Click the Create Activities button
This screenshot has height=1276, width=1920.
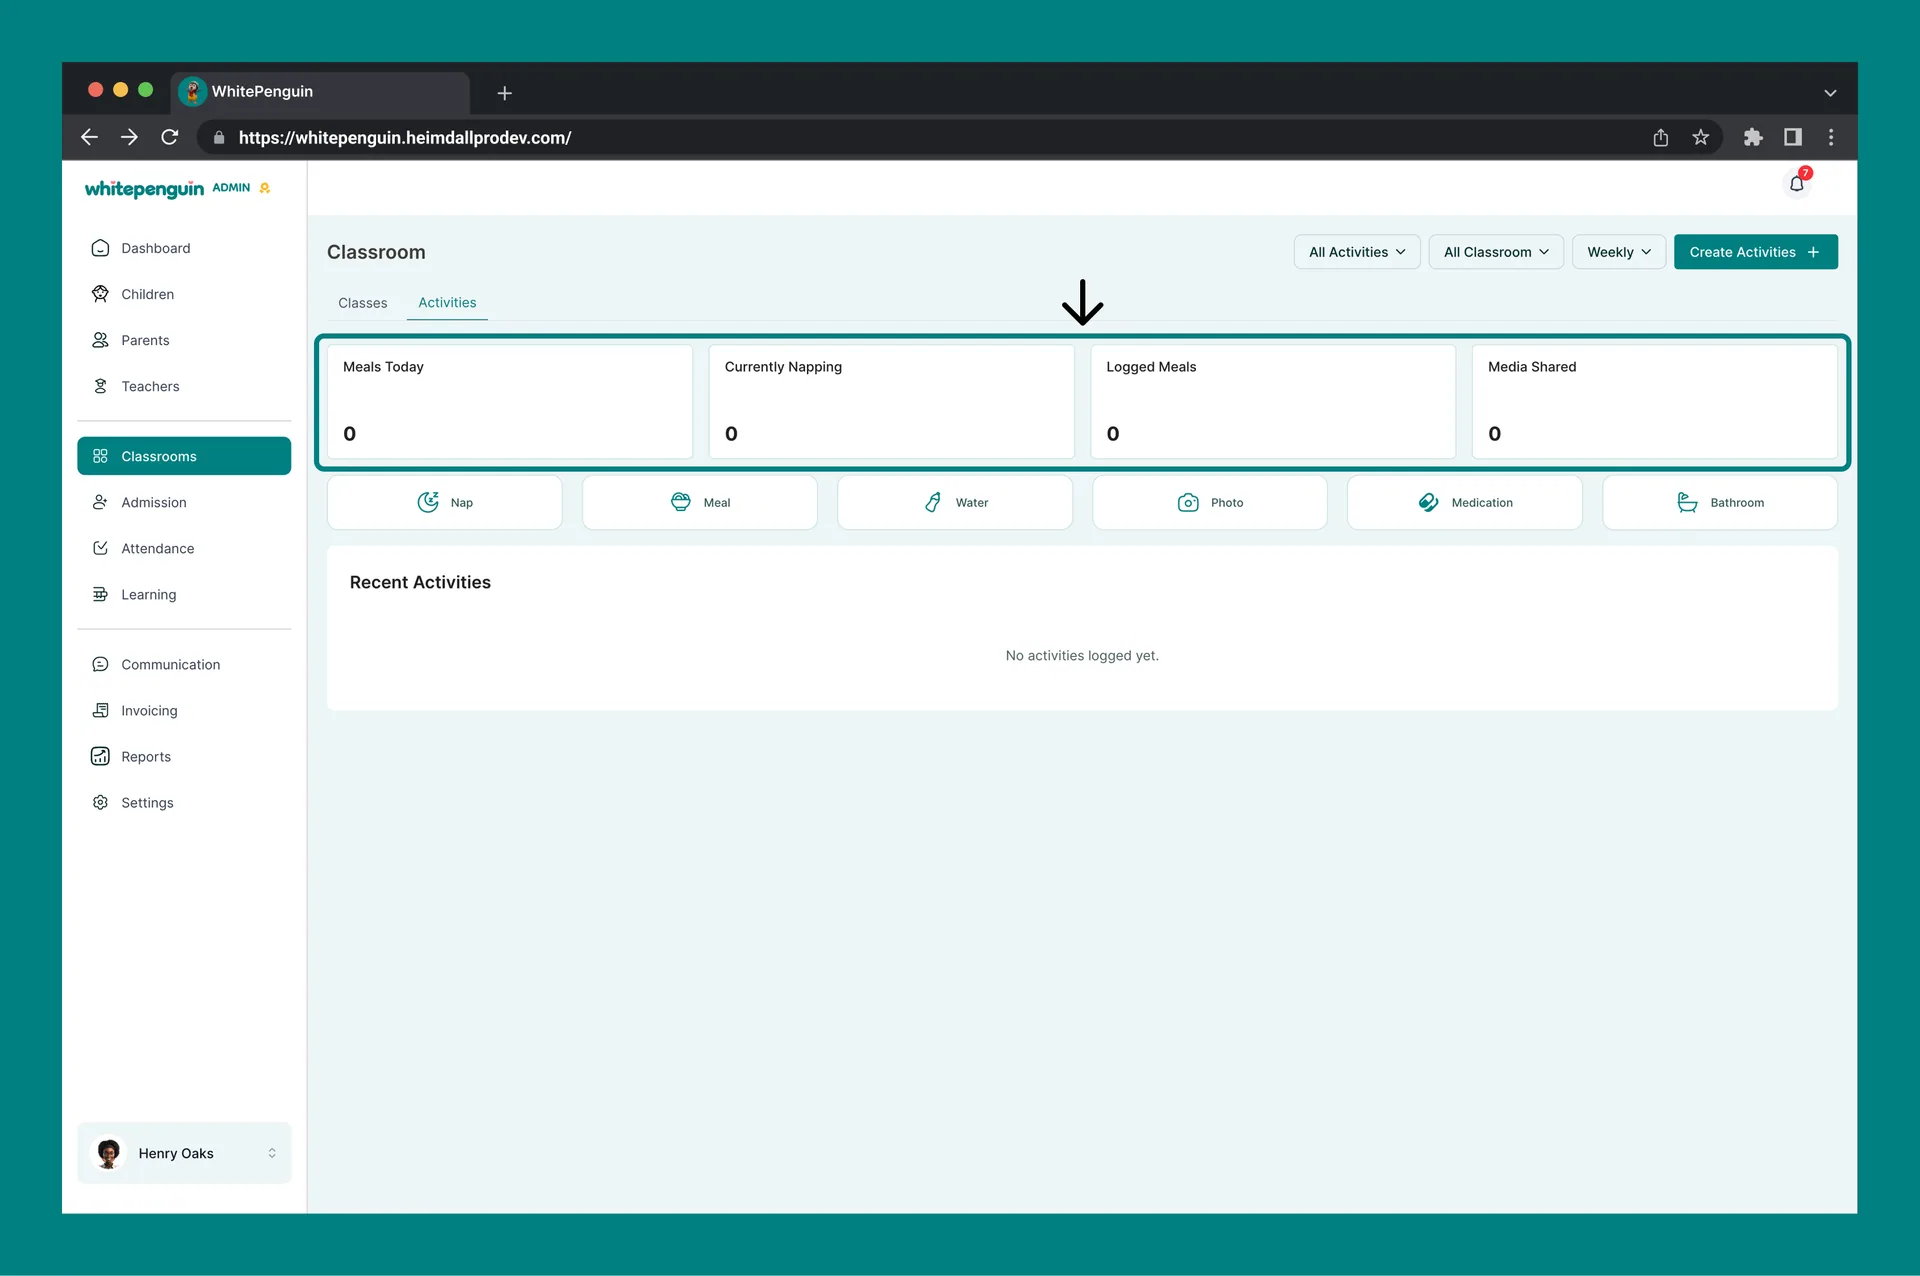pyautogui.click(x=1755, y=252)
